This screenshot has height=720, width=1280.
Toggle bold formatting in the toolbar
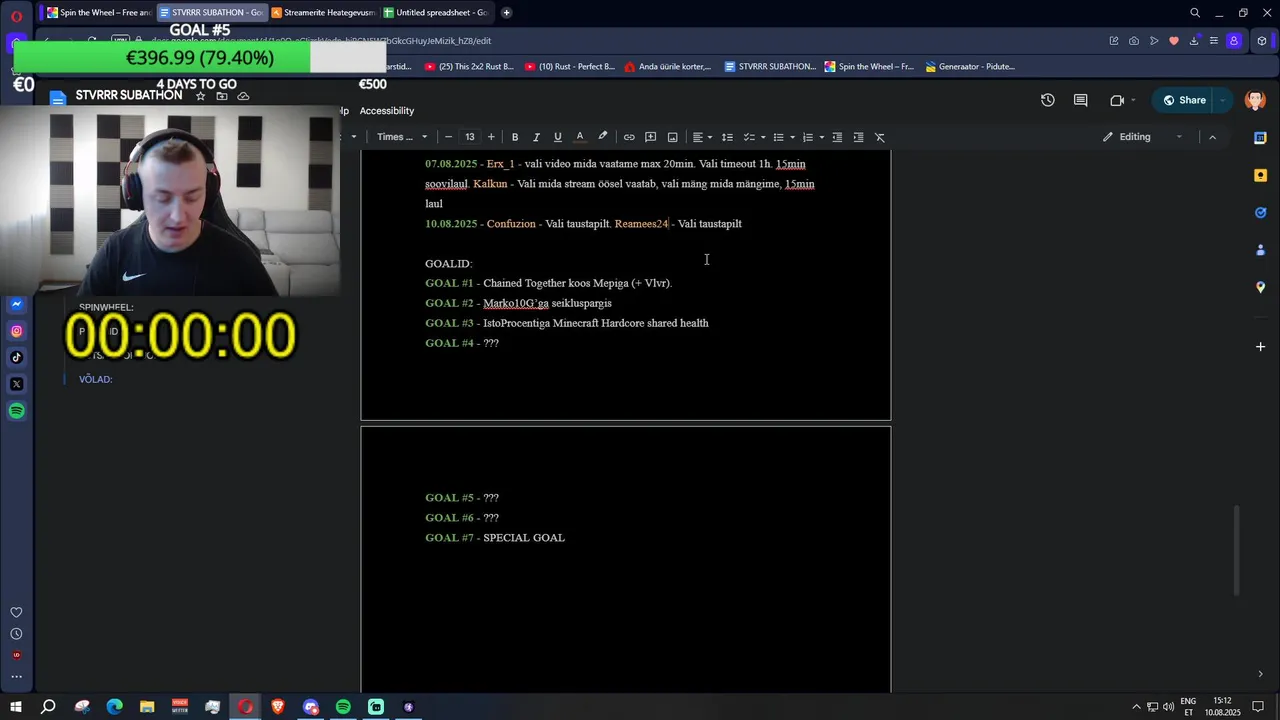coord(515,137)
